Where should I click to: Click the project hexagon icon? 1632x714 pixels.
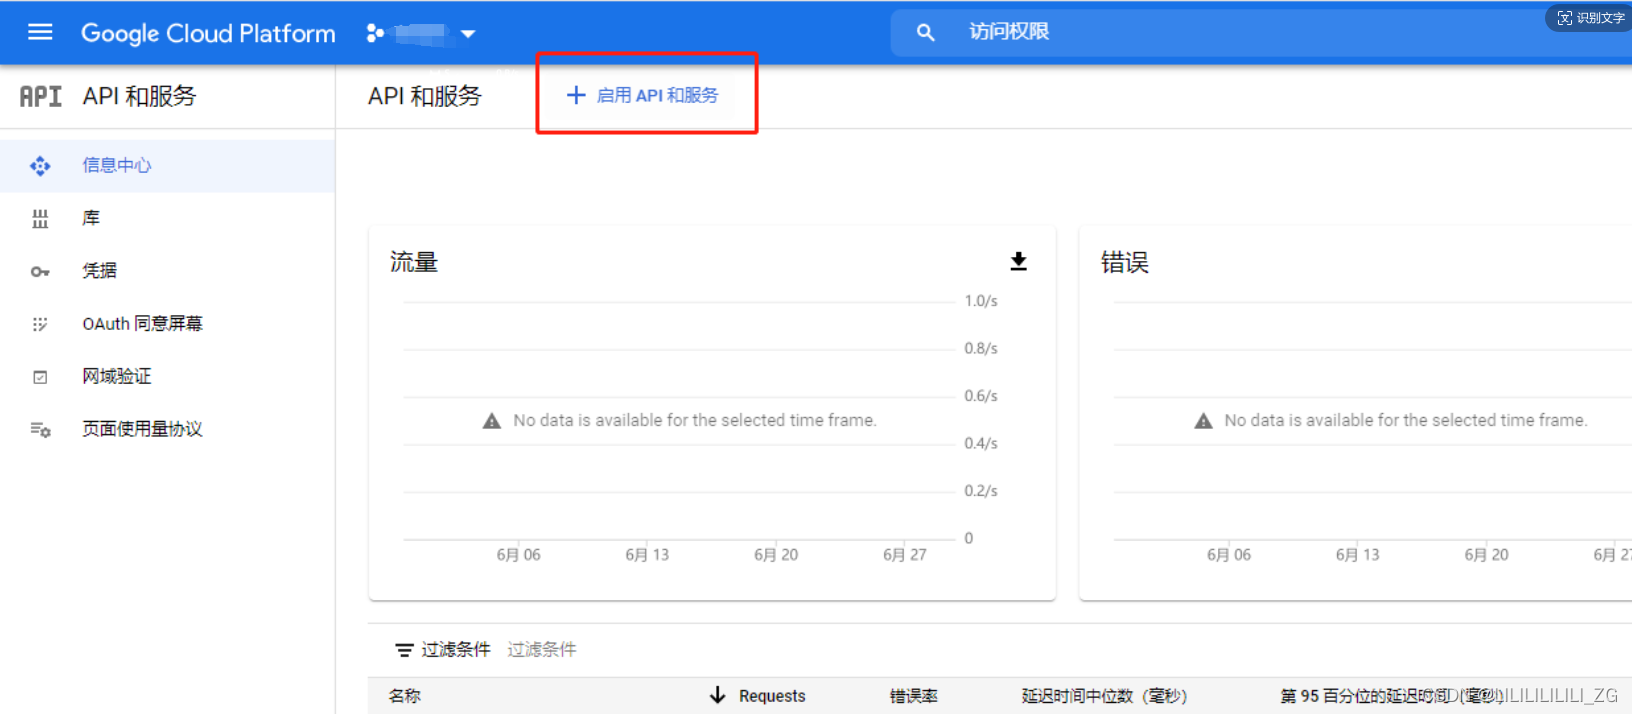coord(375,33)
